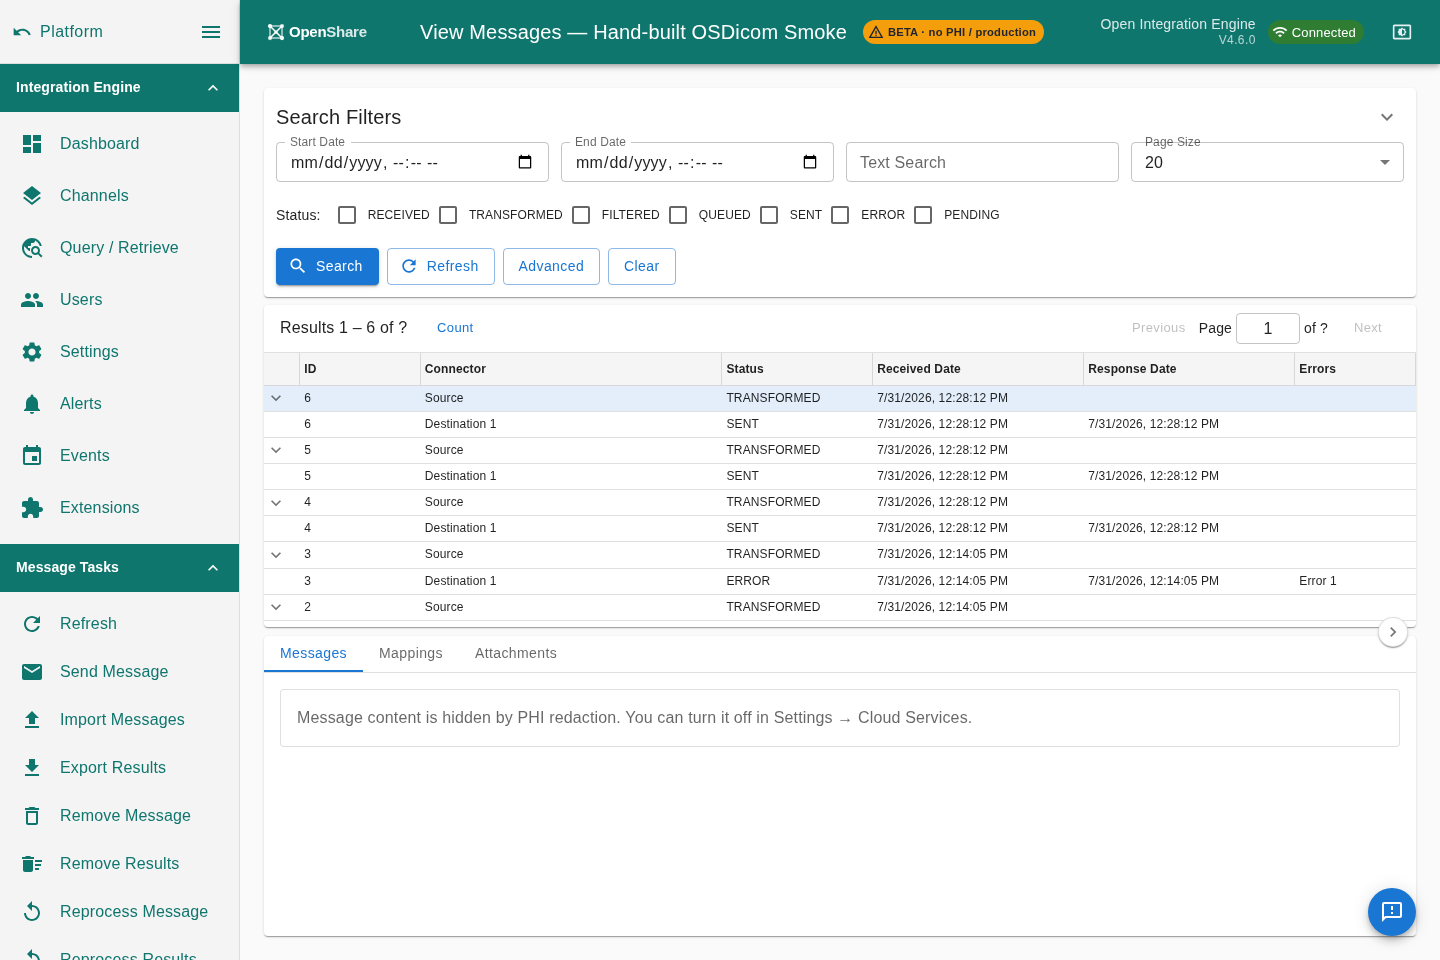Viewport: 1440px width, 960px height.
Task: Click the Extensions puzzle icon
Action: click(x=32, y=508)
